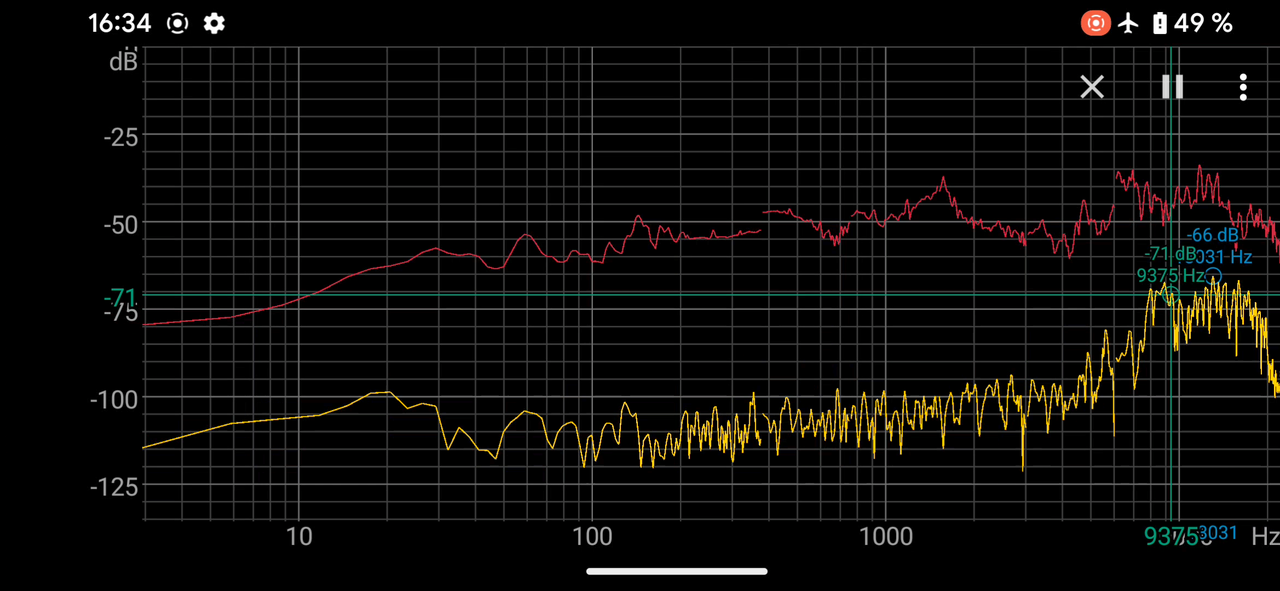Tap the 16:34 clock in the status bar

point(119,23)
